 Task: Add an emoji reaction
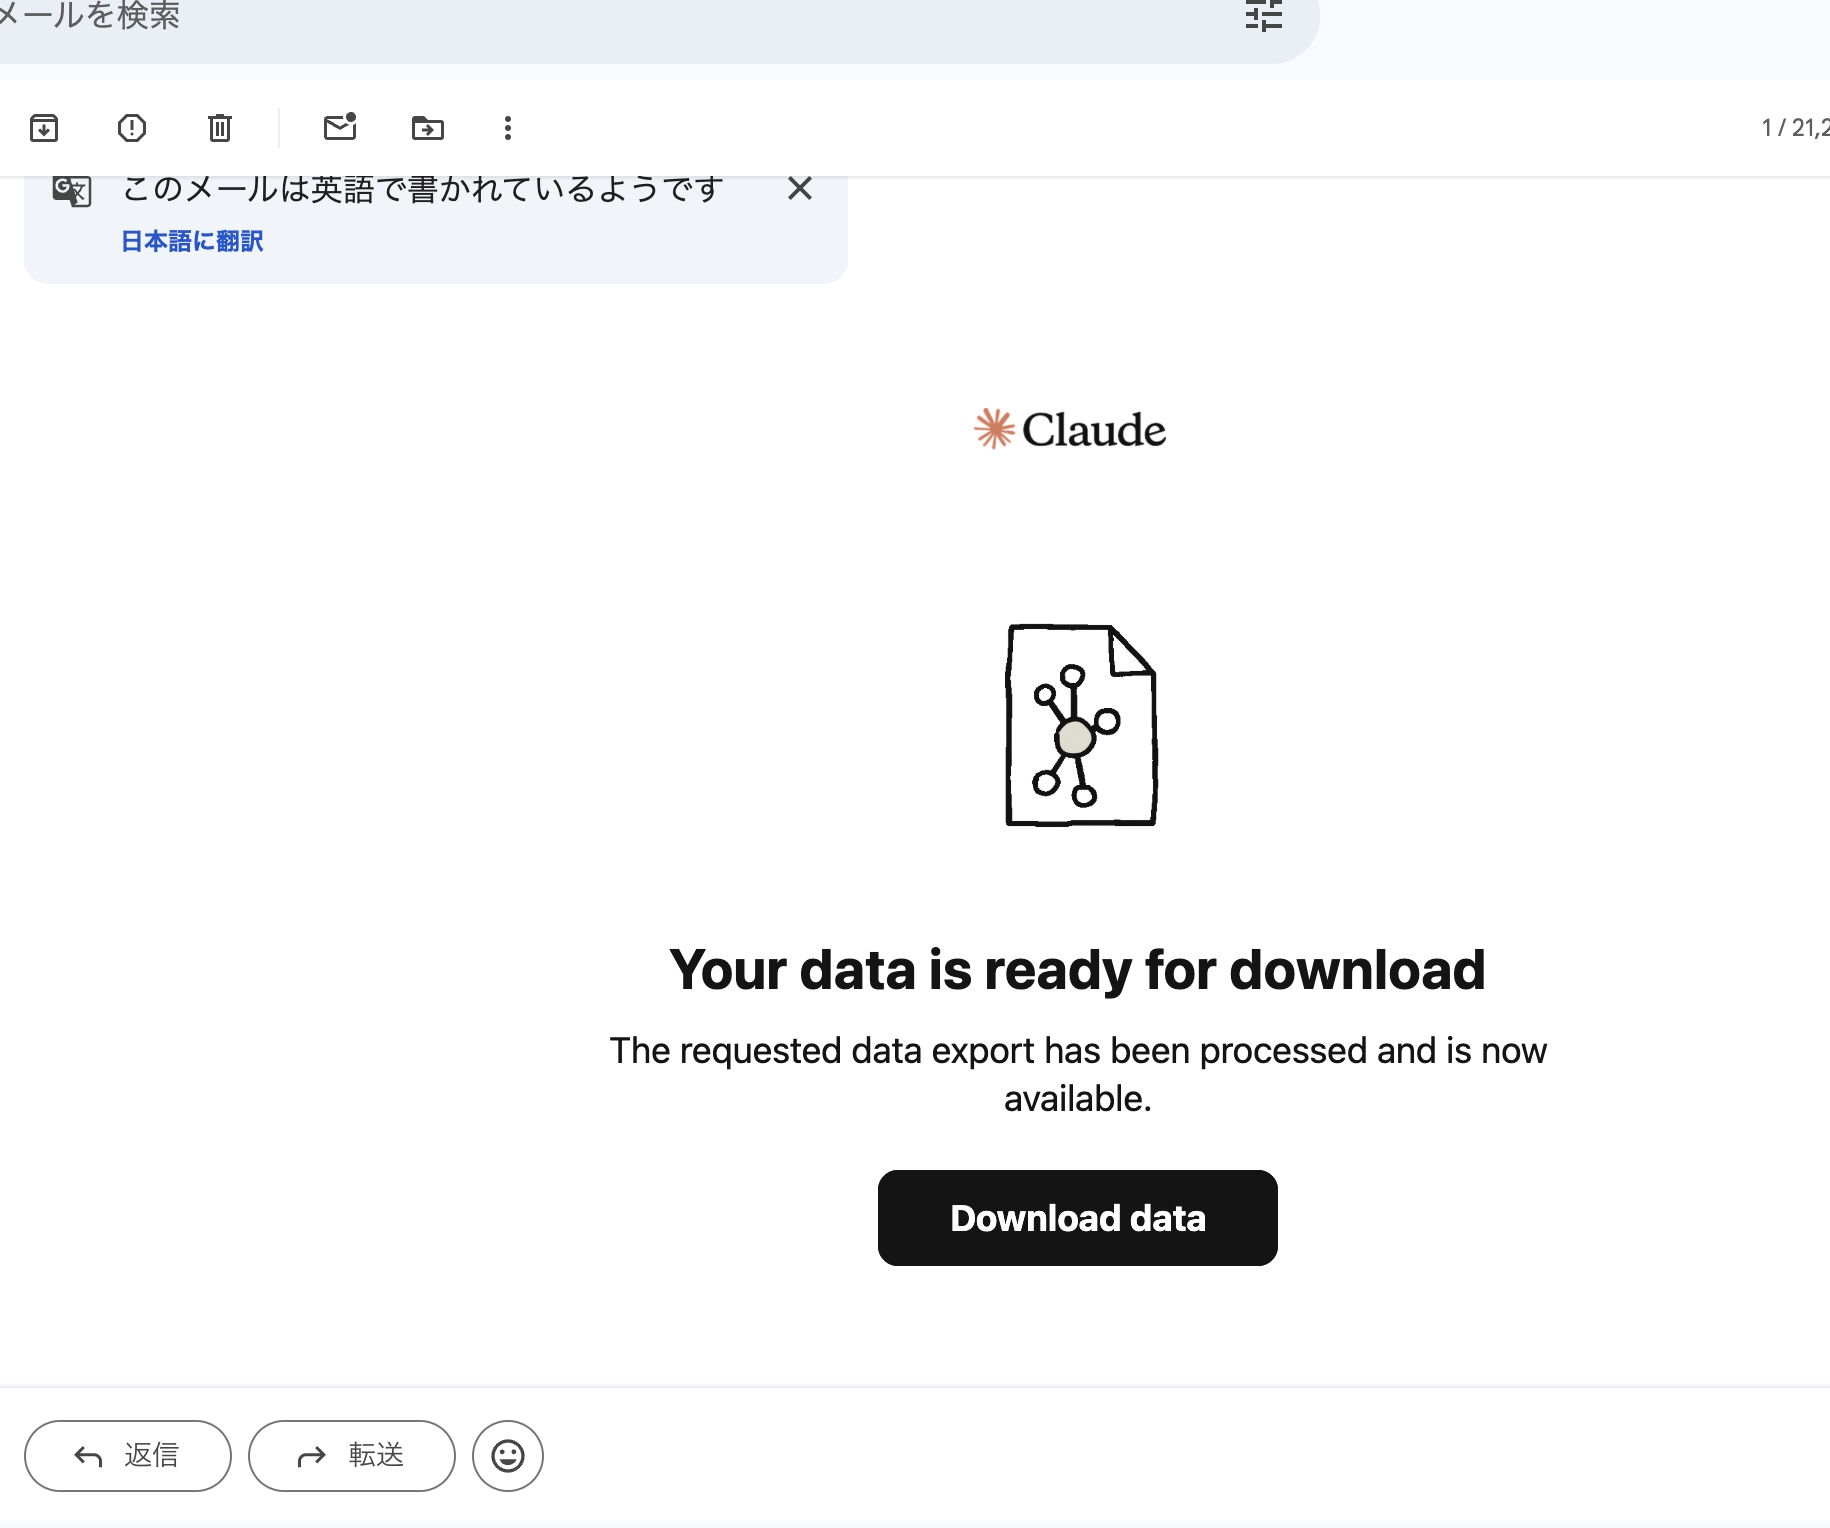click(x=508, y=1456)
